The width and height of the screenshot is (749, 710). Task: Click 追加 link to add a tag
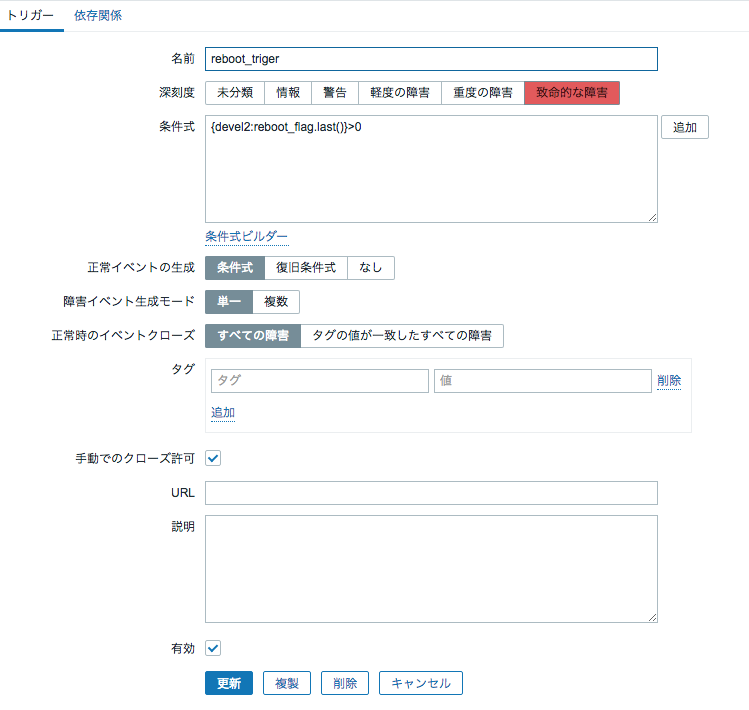[223, 412]
